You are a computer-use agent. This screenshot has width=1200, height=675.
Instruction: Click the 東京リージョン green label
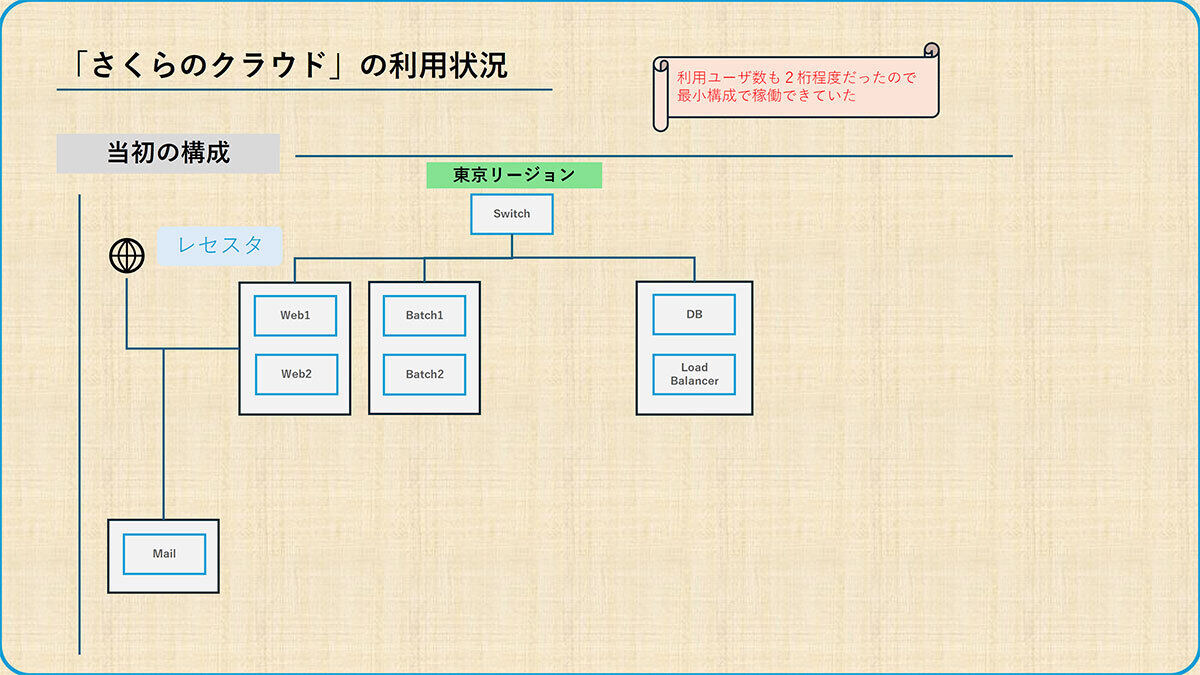pyautogui.click(x=514, y=175)
